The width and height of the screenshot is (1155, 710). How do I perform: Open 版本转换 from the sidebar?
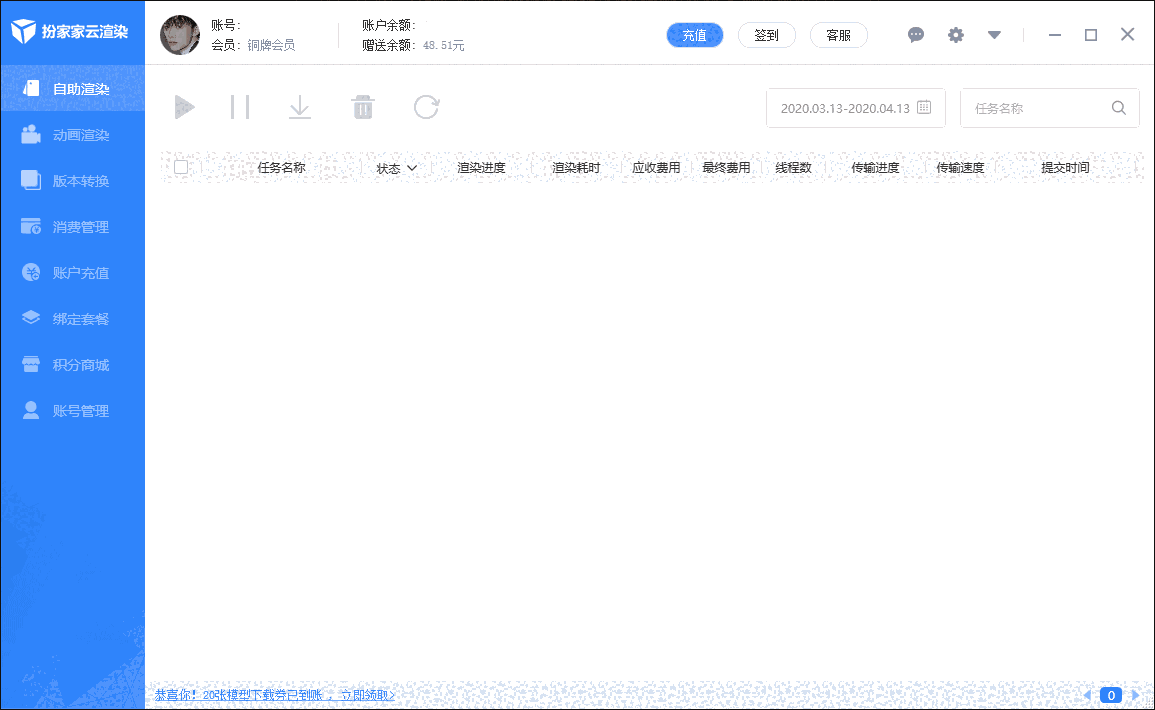(x=72, y=180)
